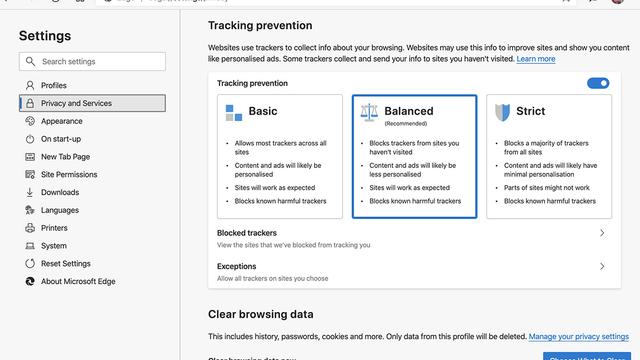Image resolution: width=640 pixels, height=360 pixels.
Task: Open the System settings section
Action: tap(53, 246)
